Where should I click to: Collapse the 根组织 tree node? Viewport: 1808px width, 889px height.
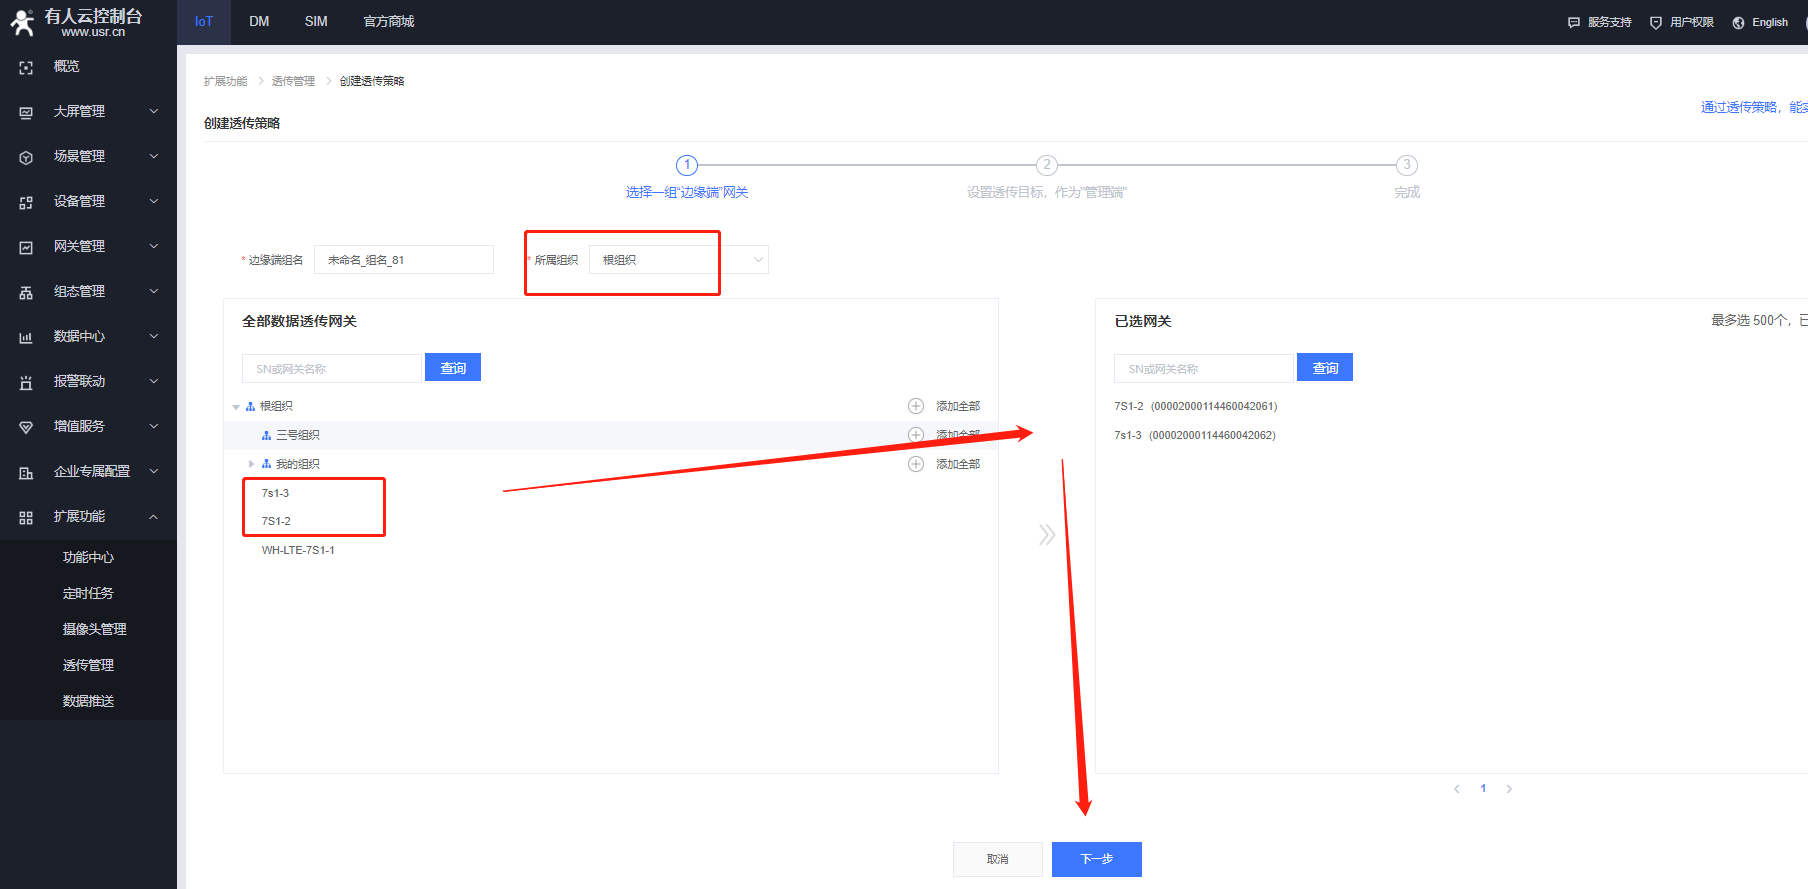[x=236, y=407]
